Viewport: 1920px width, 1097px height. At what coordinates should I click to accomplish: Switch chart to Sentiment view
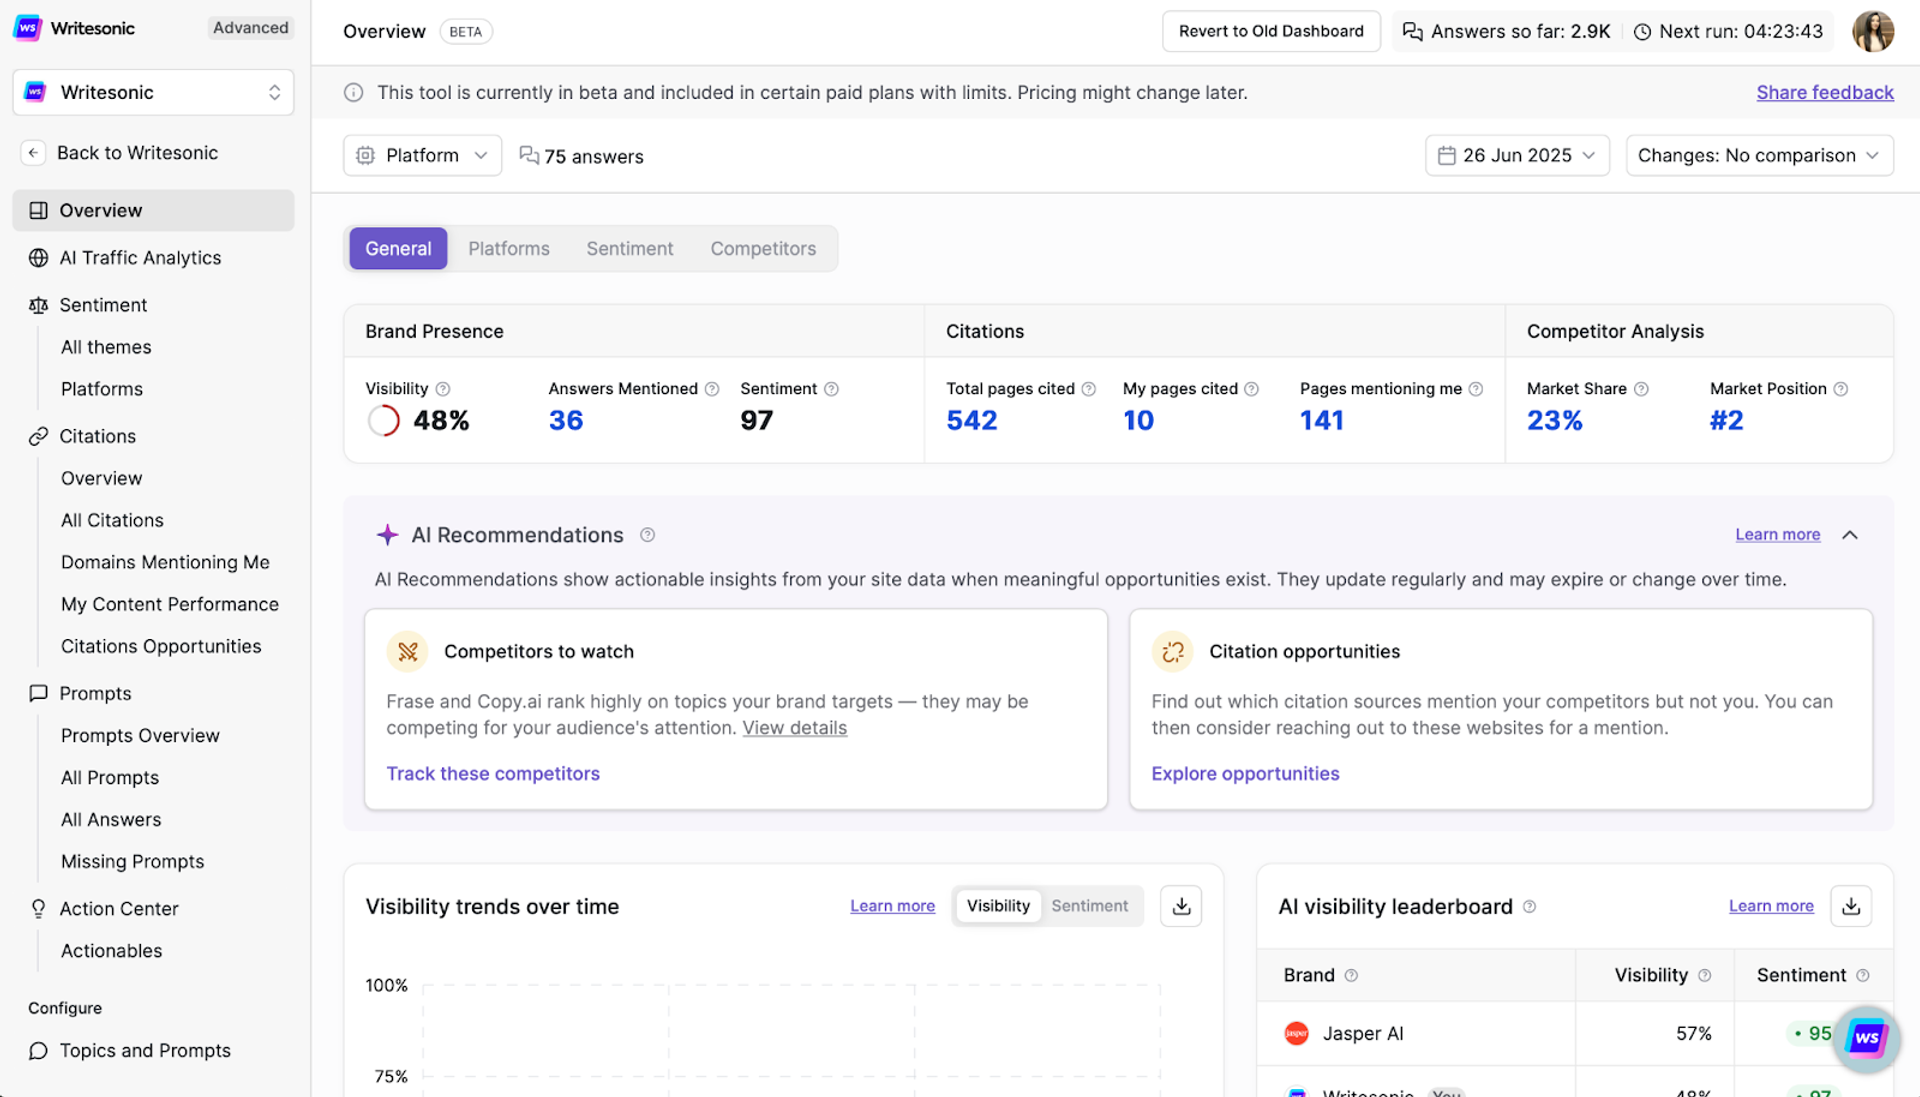pos(1089,906)
